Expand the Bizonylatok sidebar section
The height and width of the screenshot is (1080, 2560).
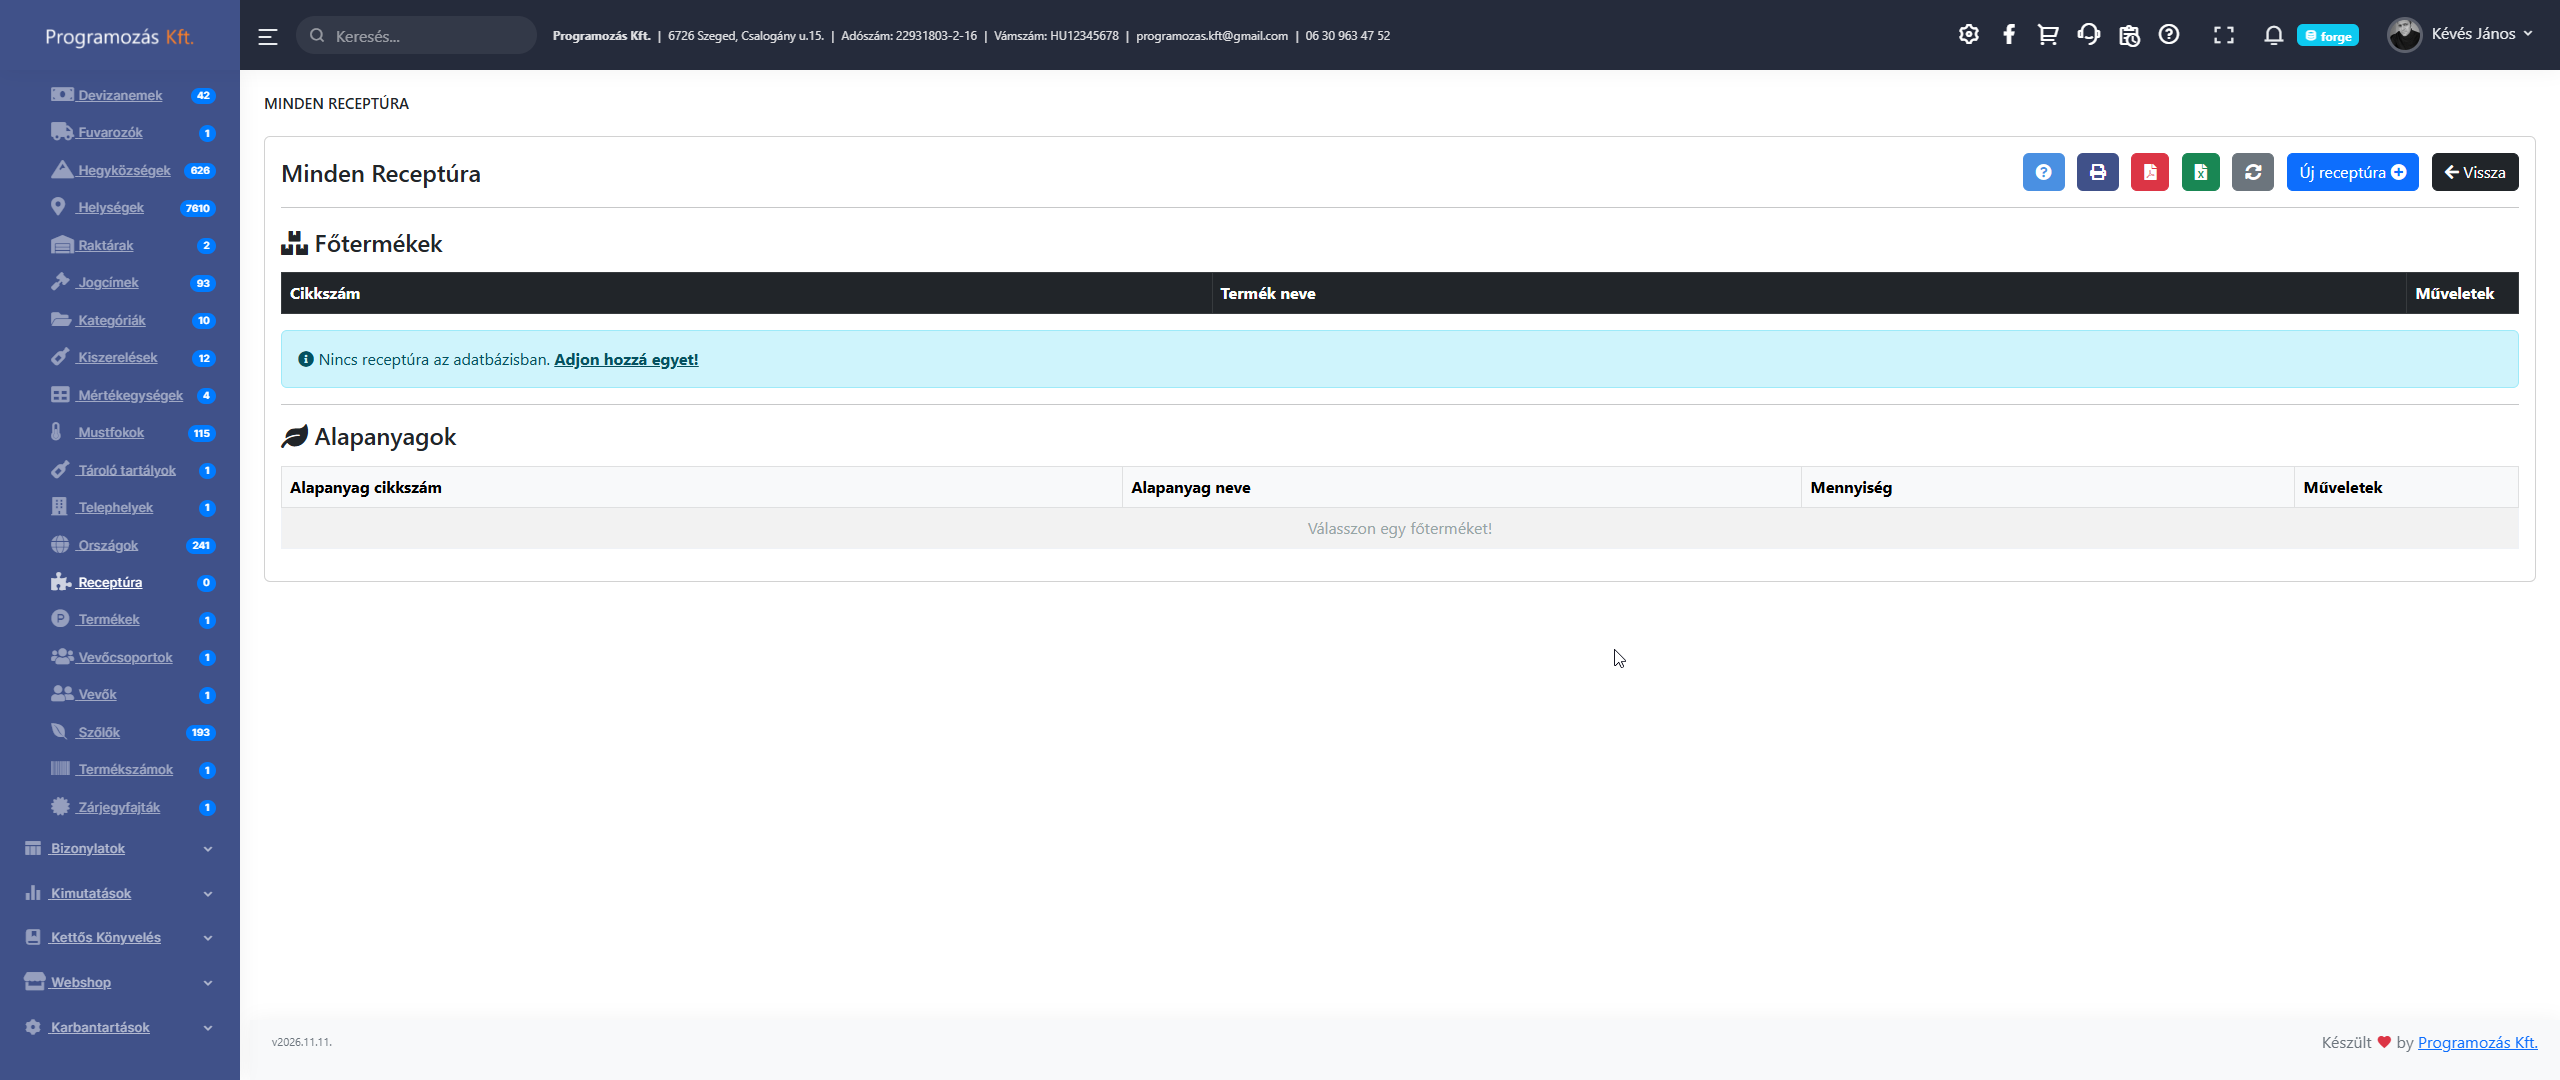click(88, 848)
